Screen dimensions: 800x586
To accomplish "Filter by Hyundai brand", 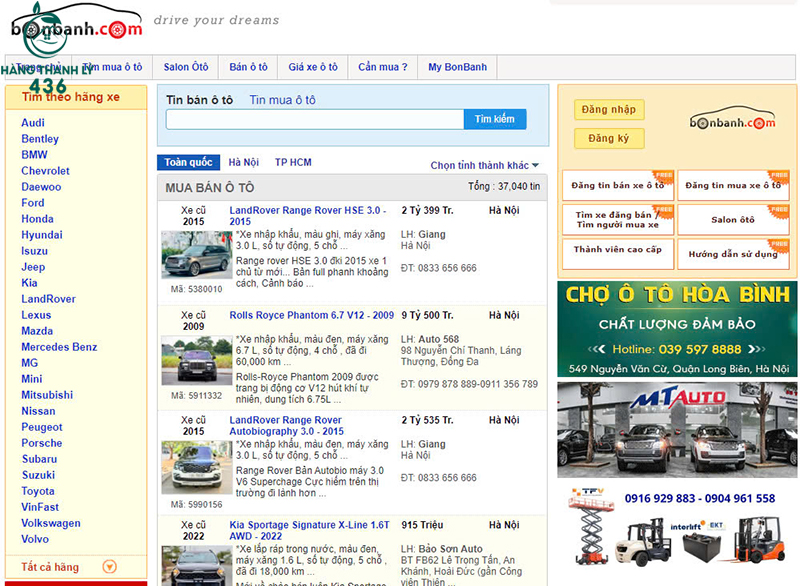I will coord(42,235).
